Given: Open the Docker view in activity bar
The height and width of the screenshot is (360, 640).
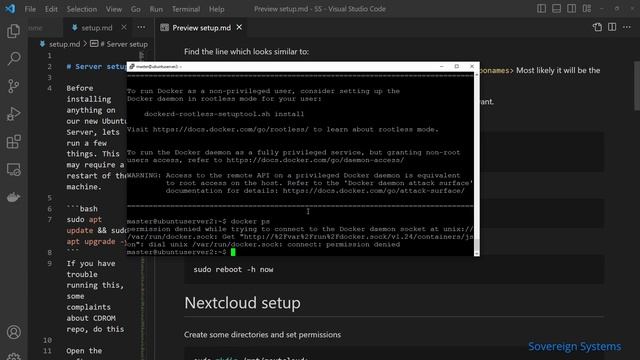Looking at the screenshot, I should 13,197.
